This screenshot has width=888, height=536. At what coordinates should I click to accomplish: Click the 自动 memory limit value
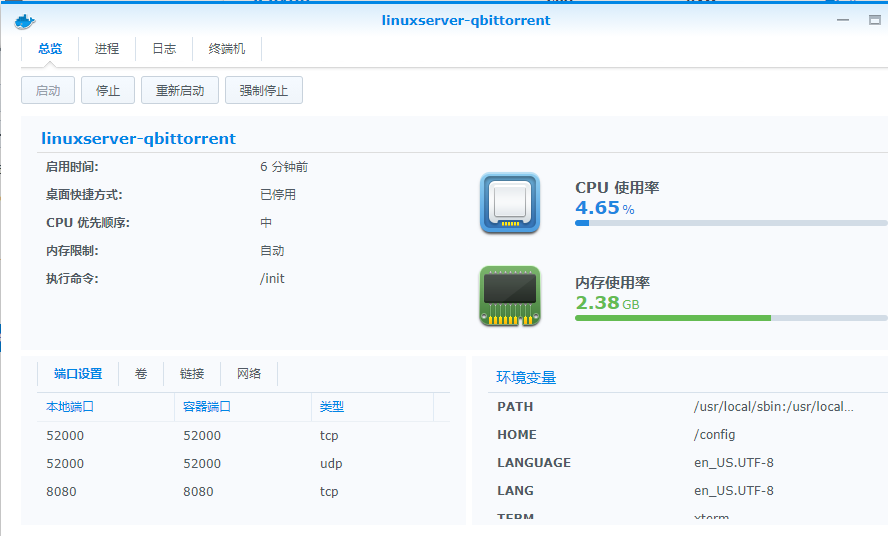[x=272, y=250]
